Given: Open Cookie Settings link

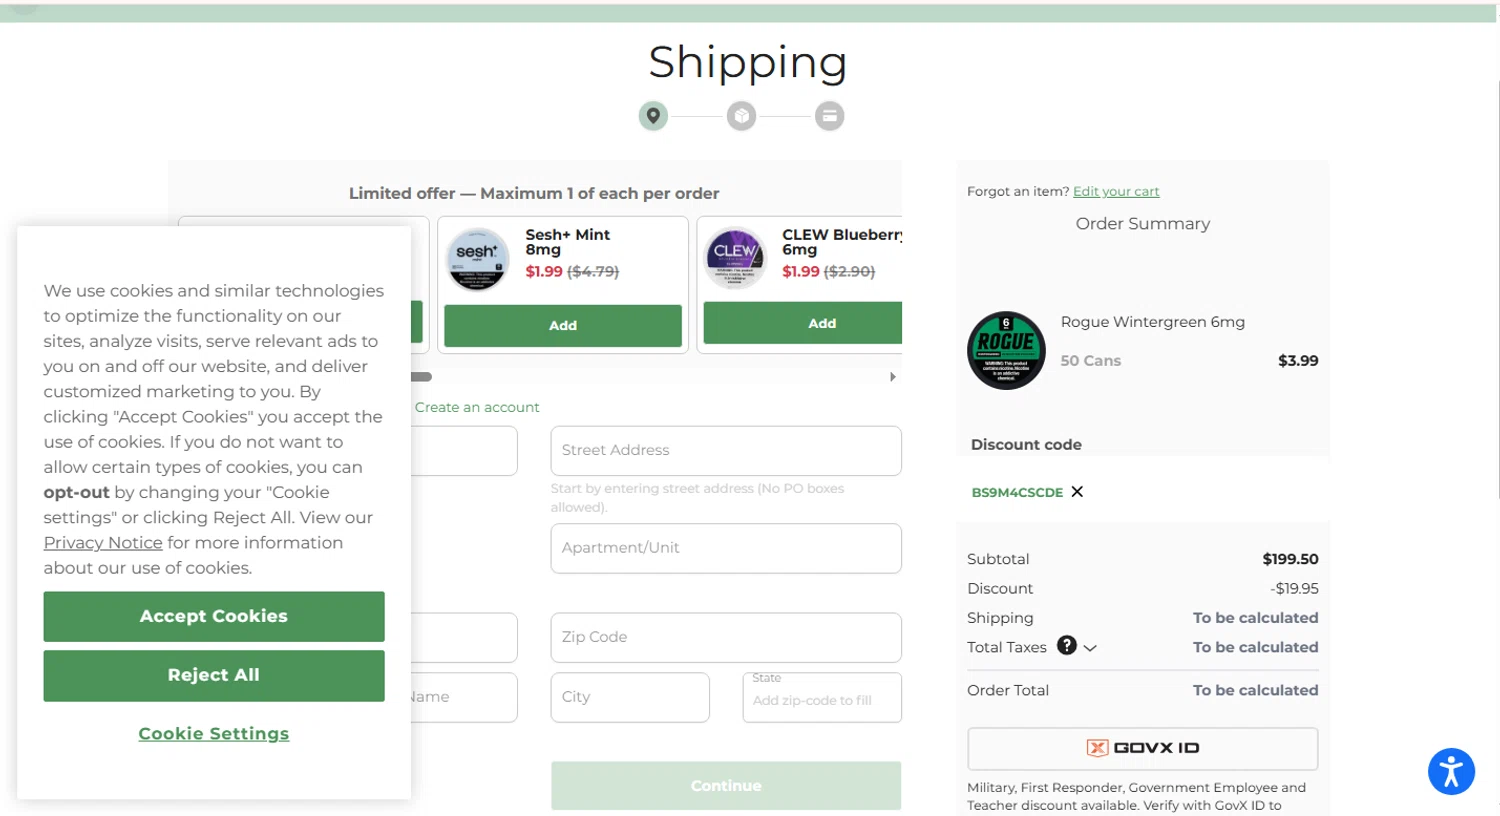Looking at the screenshot, I should [214, 734].
